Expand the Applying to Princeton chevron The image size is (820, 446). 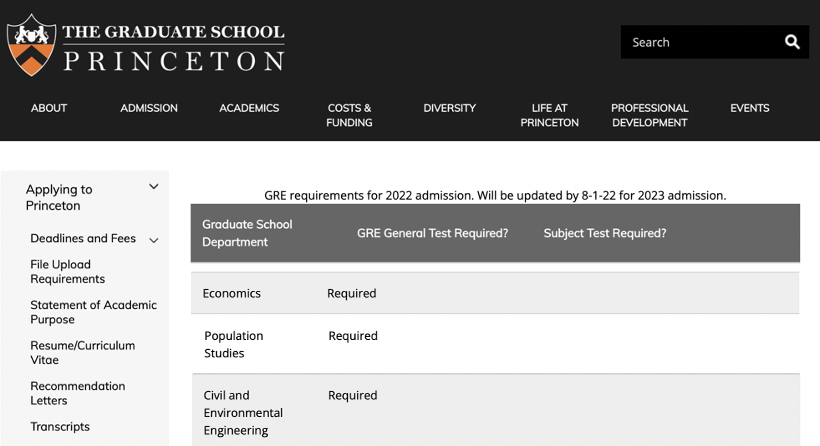pos(154,187)
